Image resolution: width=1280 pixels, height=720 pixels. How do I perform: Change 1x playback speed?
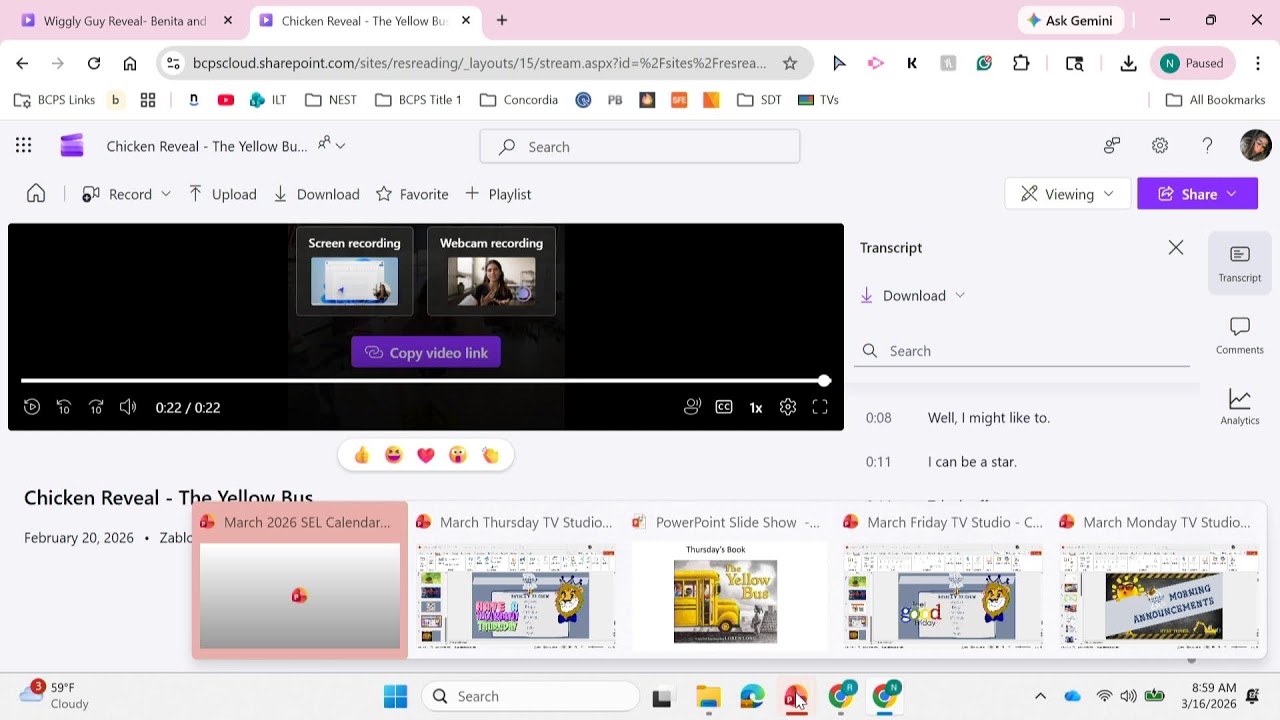(x=756, y=407)
